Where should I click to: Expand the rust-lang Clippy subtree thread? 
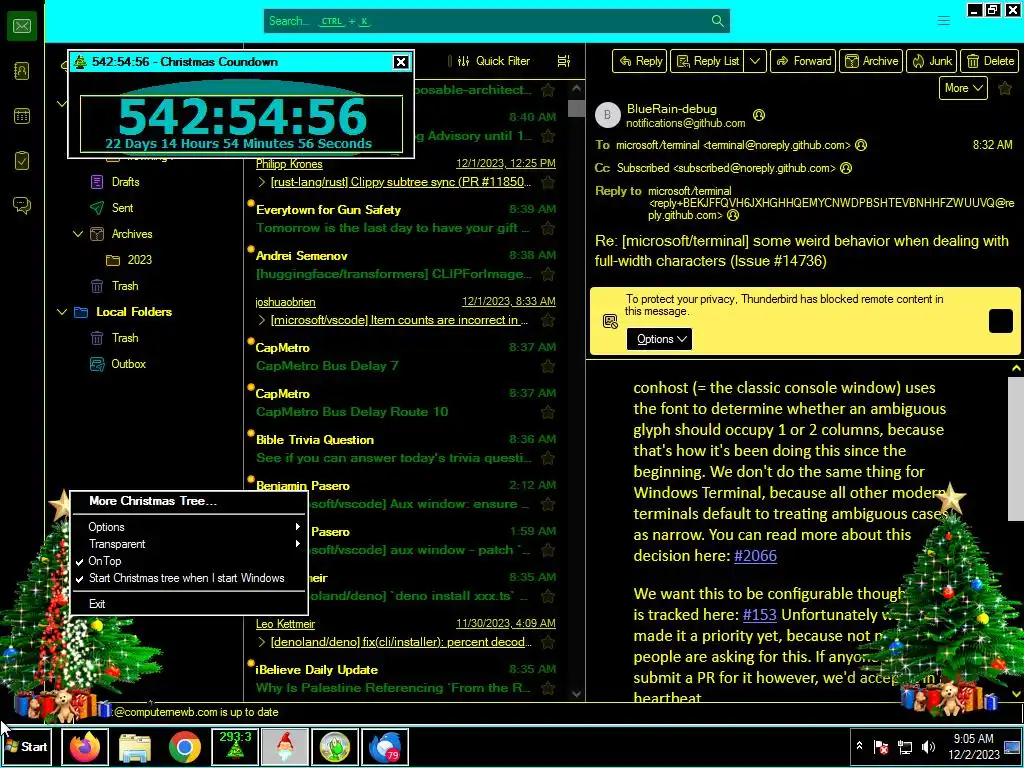point(261,182)
